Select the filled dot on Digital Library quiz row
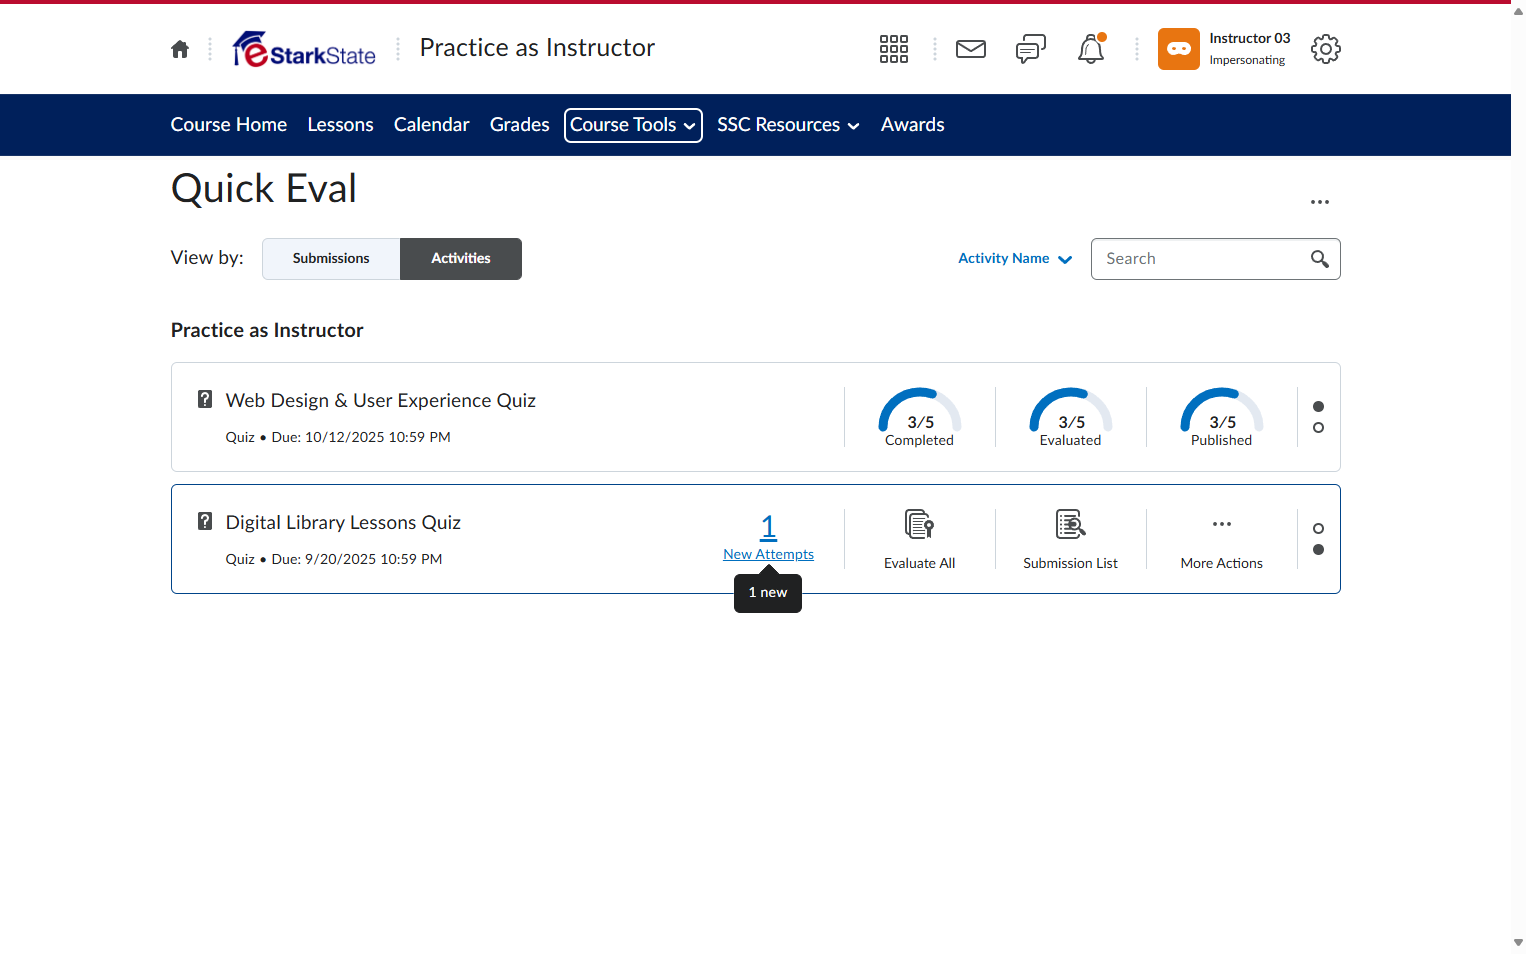 [1318, 550]
